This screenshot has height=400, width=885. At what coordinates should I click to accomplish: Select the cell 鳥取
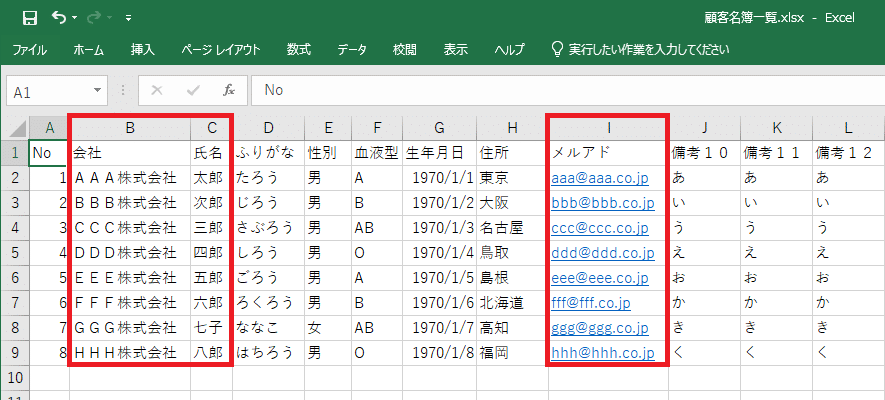pyautogui.click(x=512, y=253)
